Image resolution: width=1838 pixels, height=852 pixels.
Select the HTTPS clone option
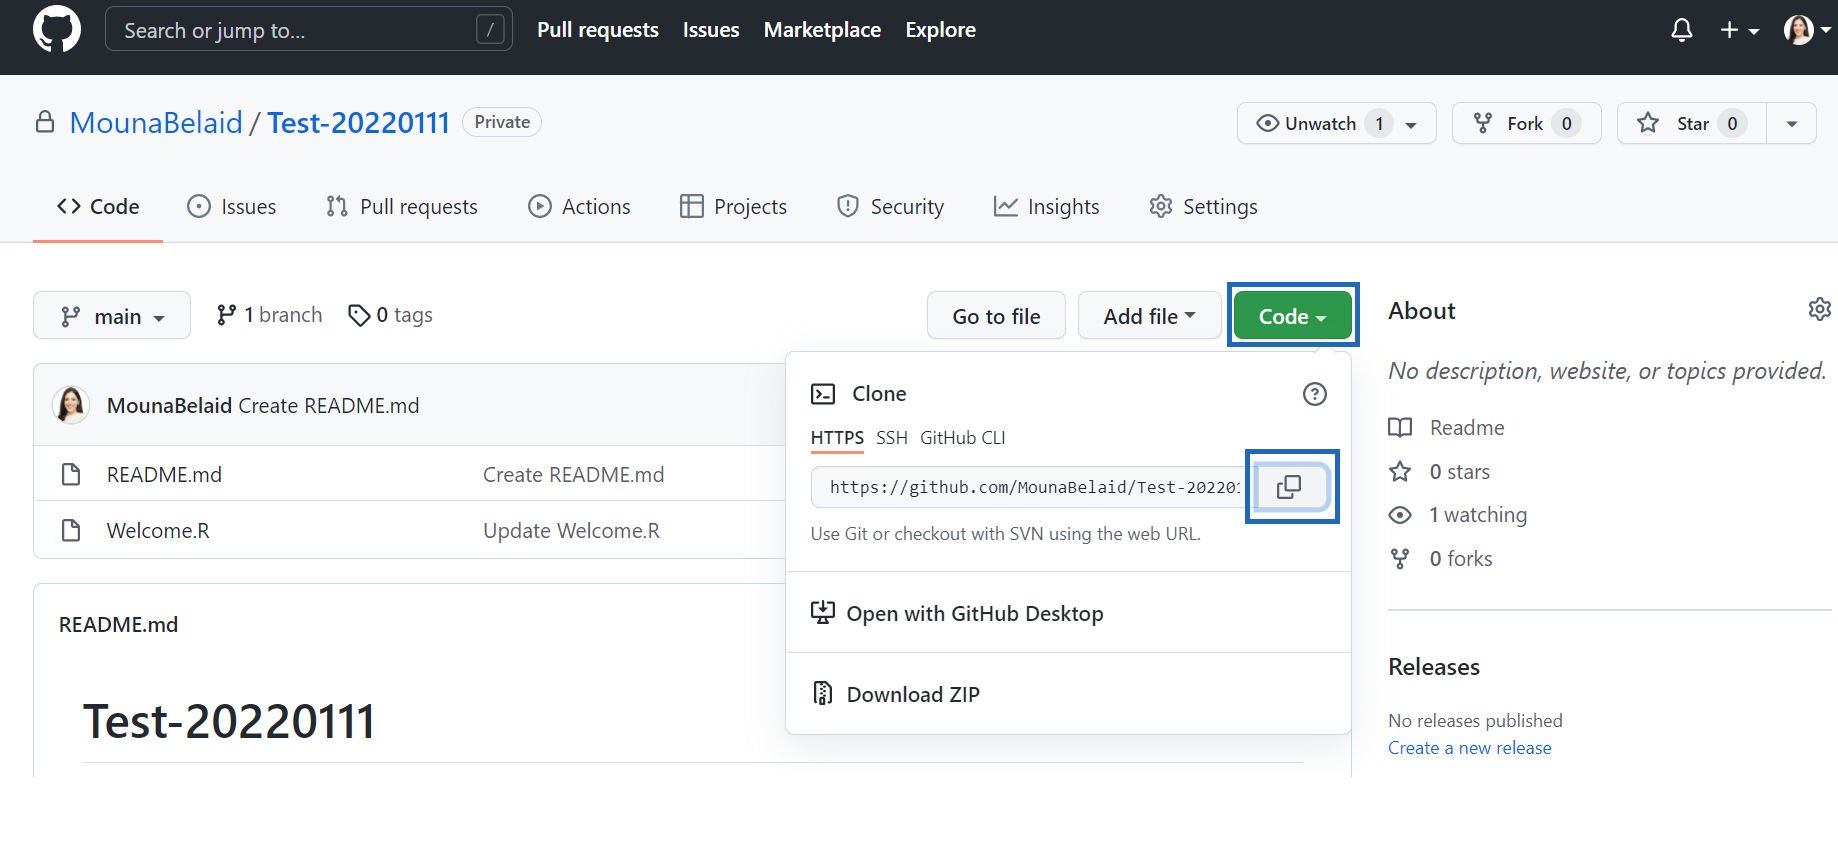pos(837,438)
